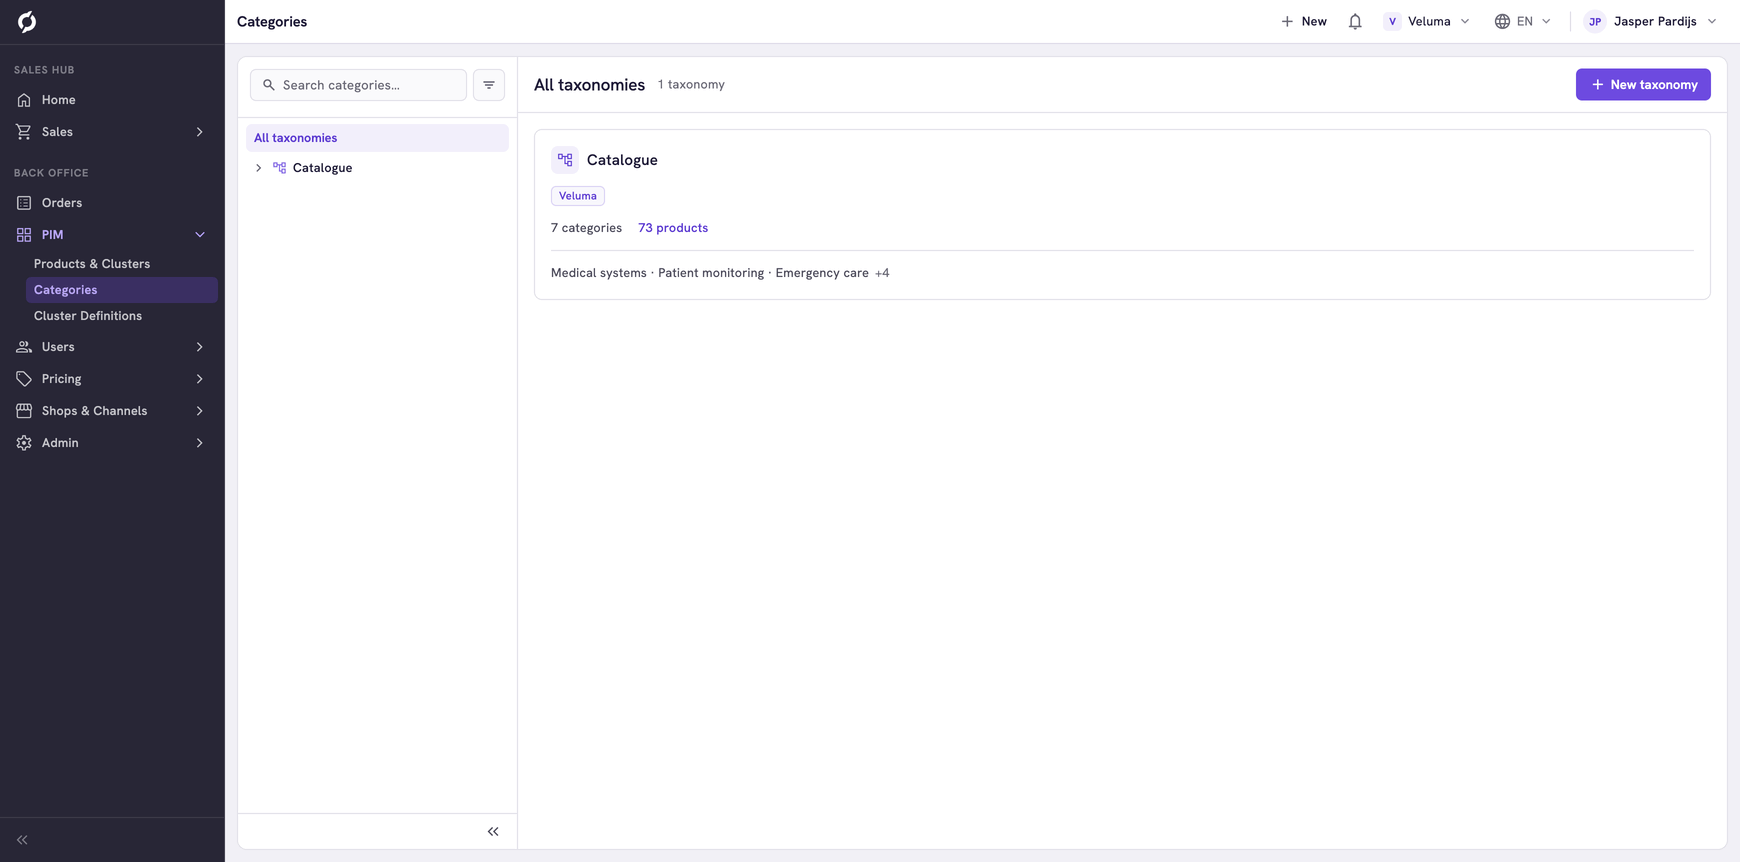Click the New button in top bar

pyautogui.click(x=1304, y=21)
